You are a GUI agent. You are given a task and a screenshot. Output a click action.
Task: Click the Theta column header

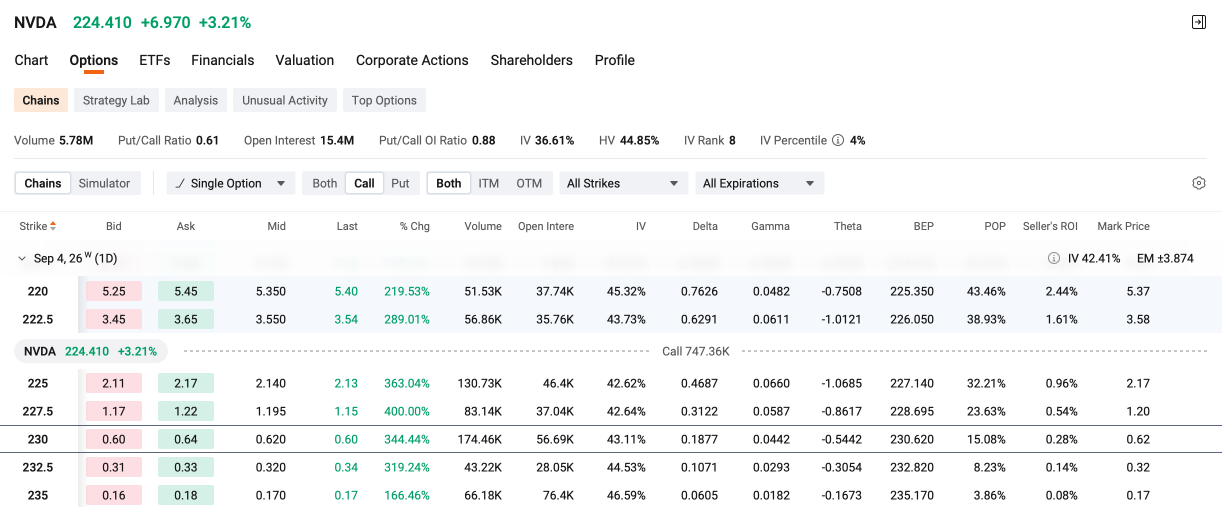(848, 226)
